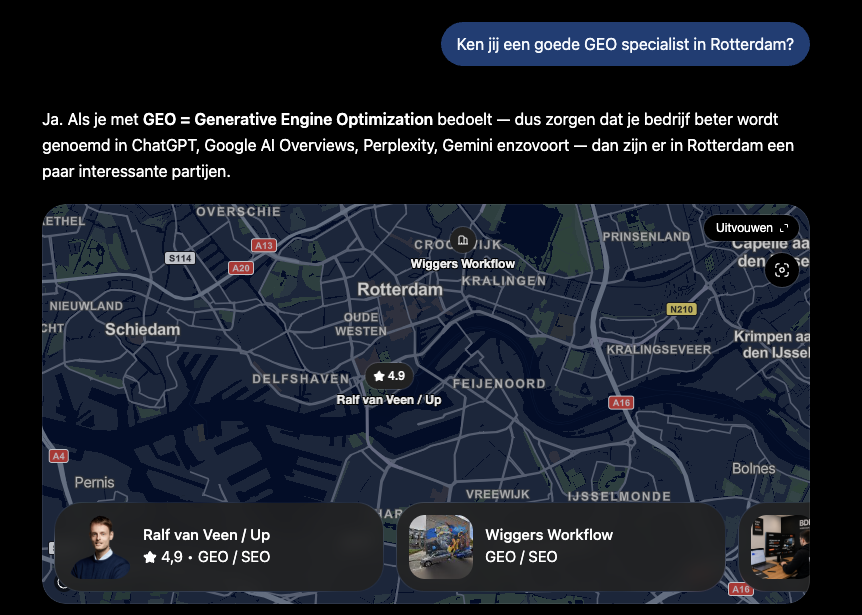Click the DELFSHAVEN district label

coord(301,379)
